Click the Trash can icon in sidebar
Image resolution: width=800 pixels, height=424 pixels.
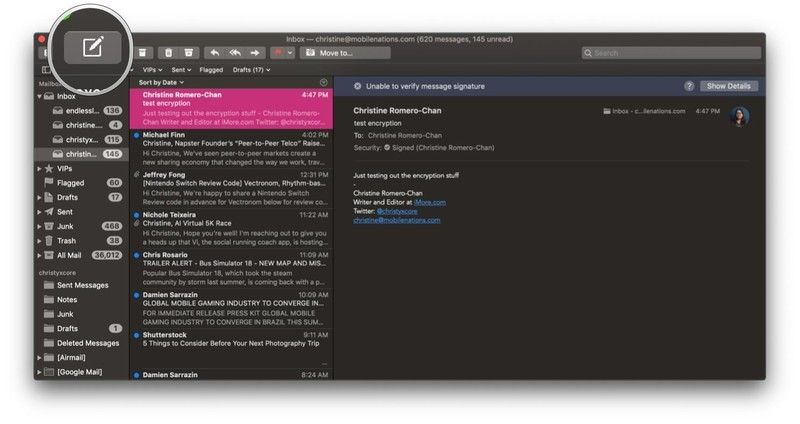[x=49, y=241]
